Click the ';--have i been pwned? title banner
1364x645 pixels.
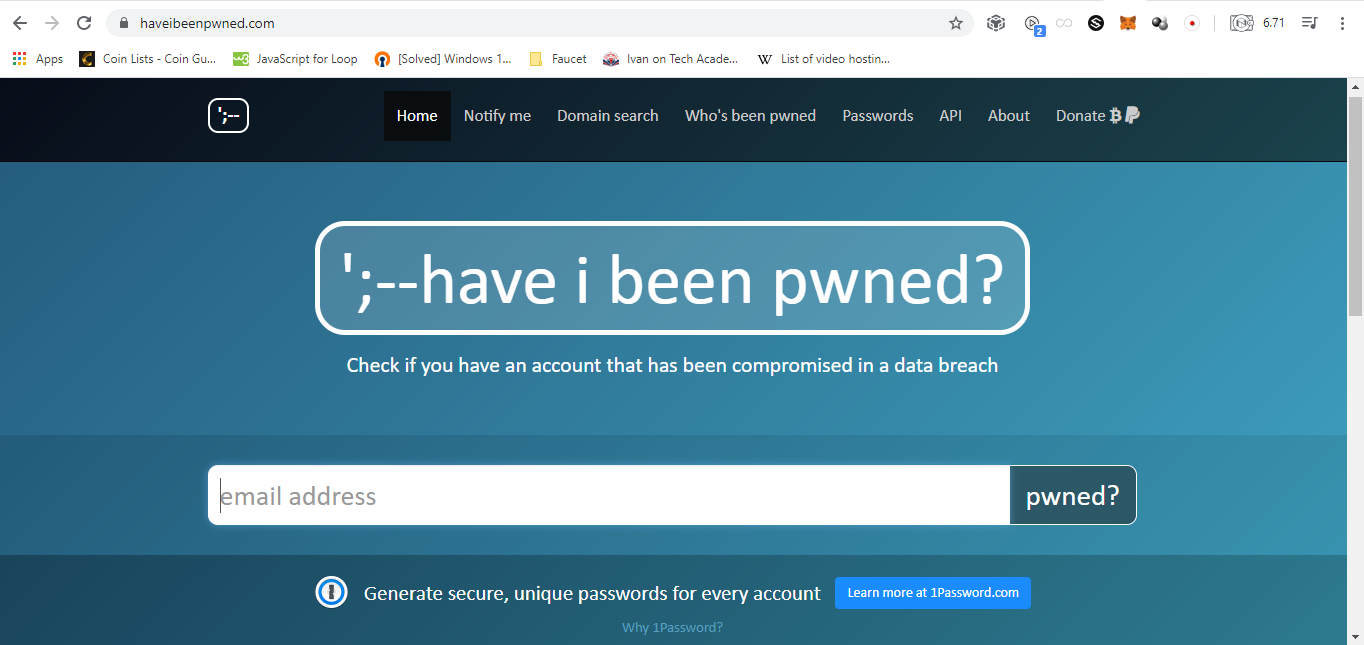672,278
